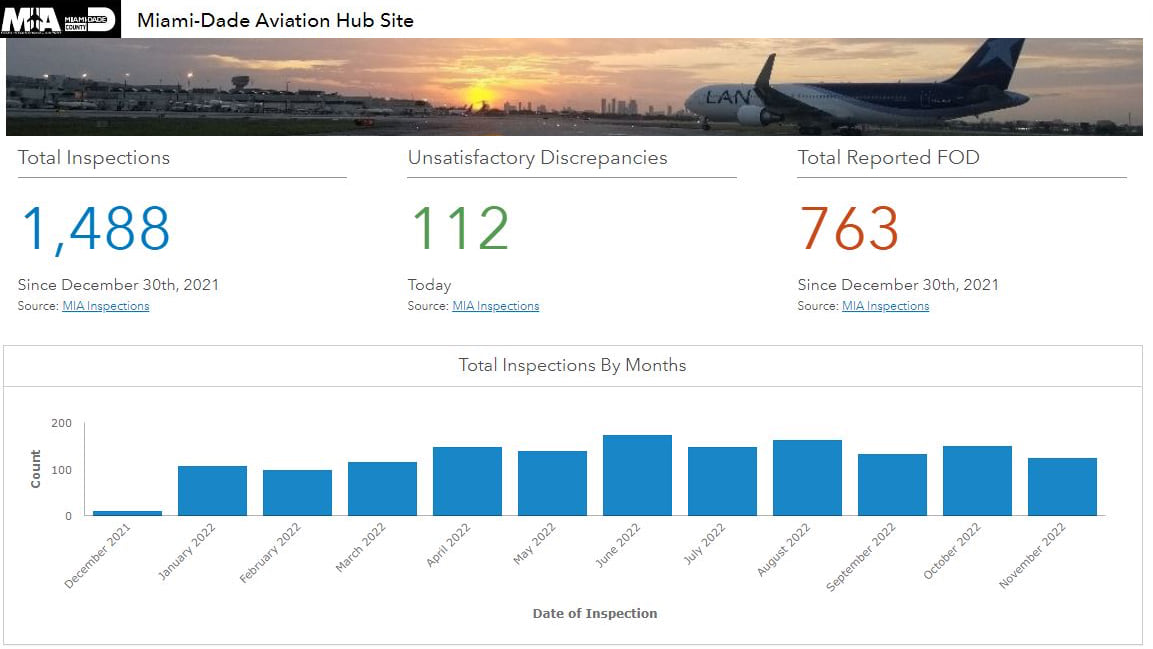Viewport: 1153px width, 649px height.
Task: Select the tallest bar, June 2022
Action: pos(637,475)
